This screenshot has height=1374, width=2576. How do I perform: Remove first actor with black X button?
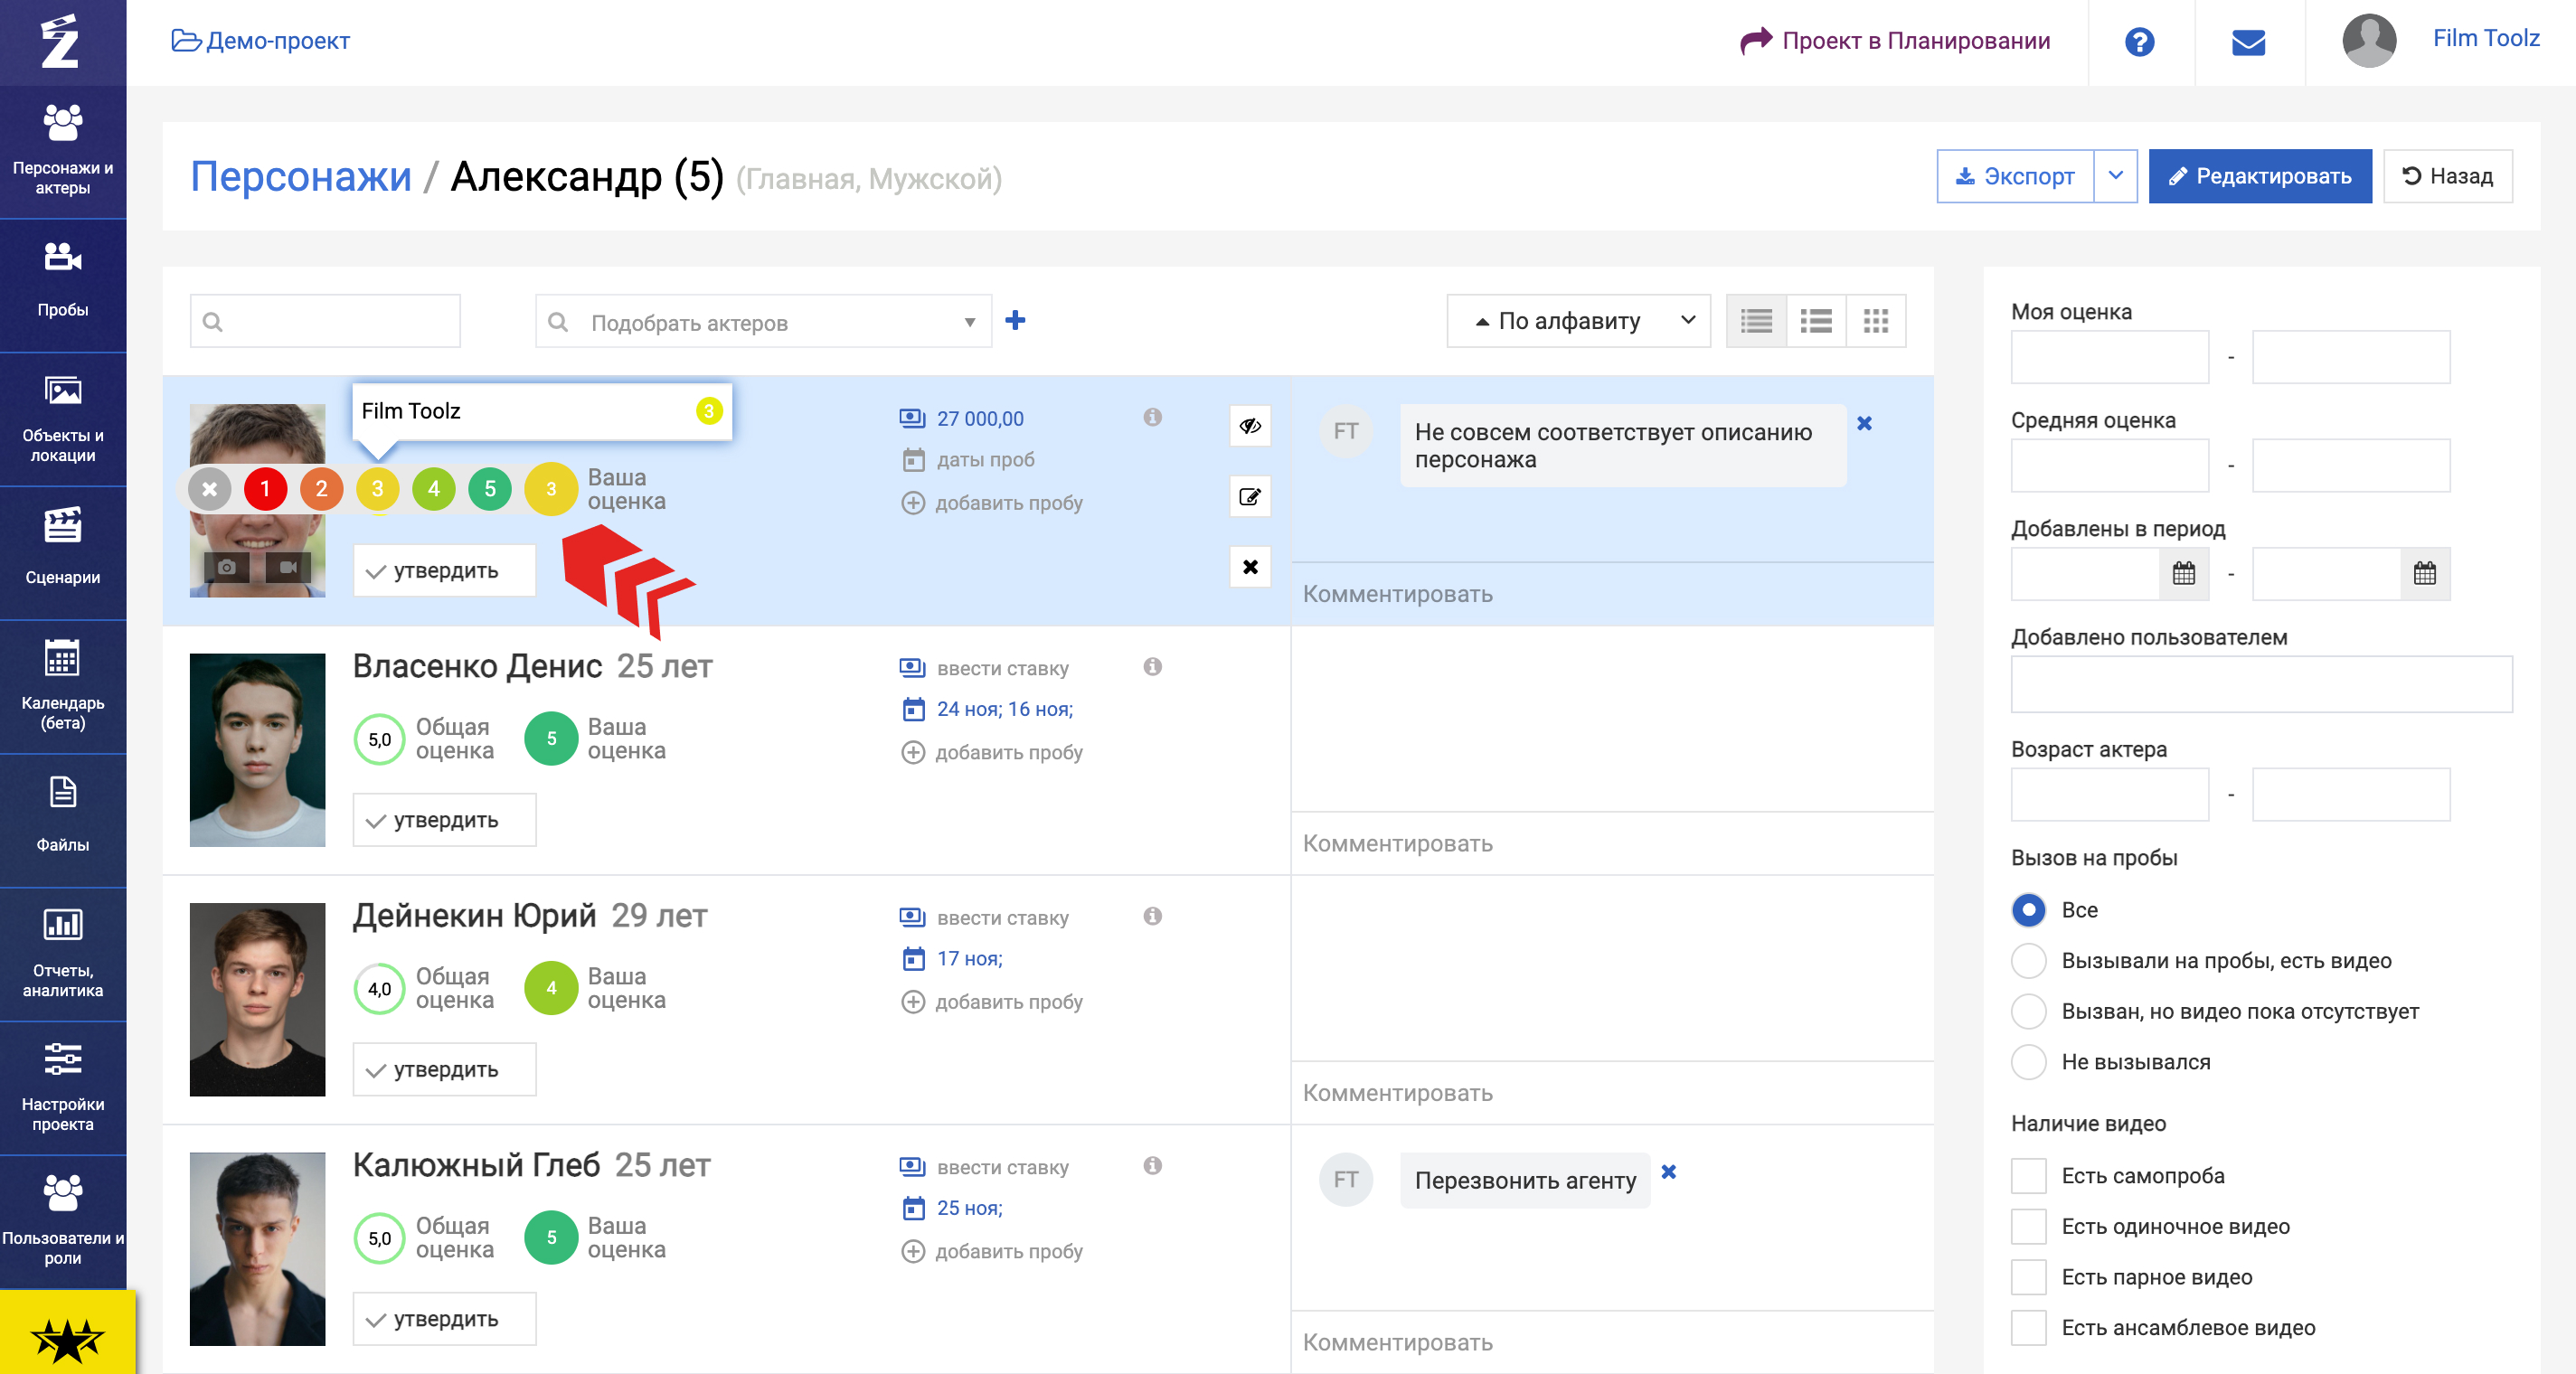pyautogui.click(x=1250, y=567)
